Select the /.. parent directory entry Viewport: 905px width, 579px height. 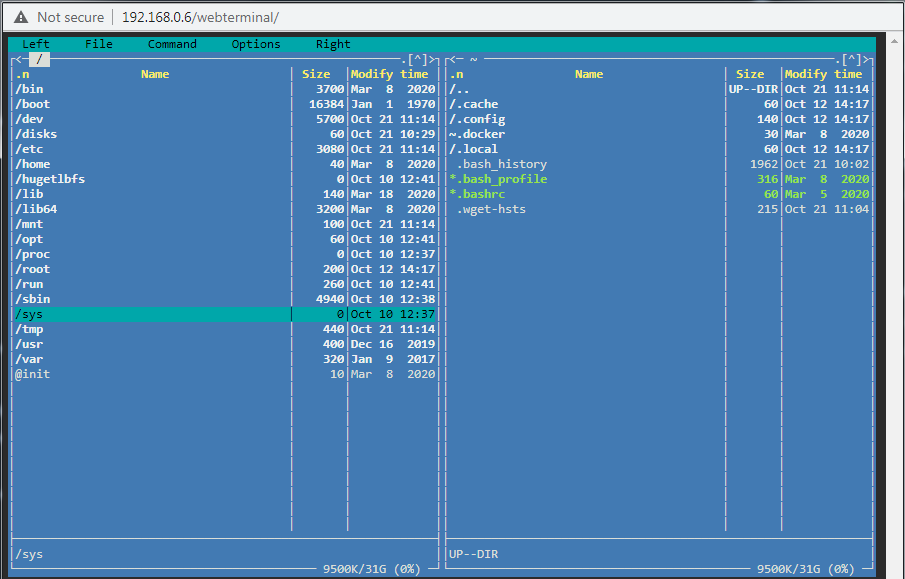(x=659, y=89)
